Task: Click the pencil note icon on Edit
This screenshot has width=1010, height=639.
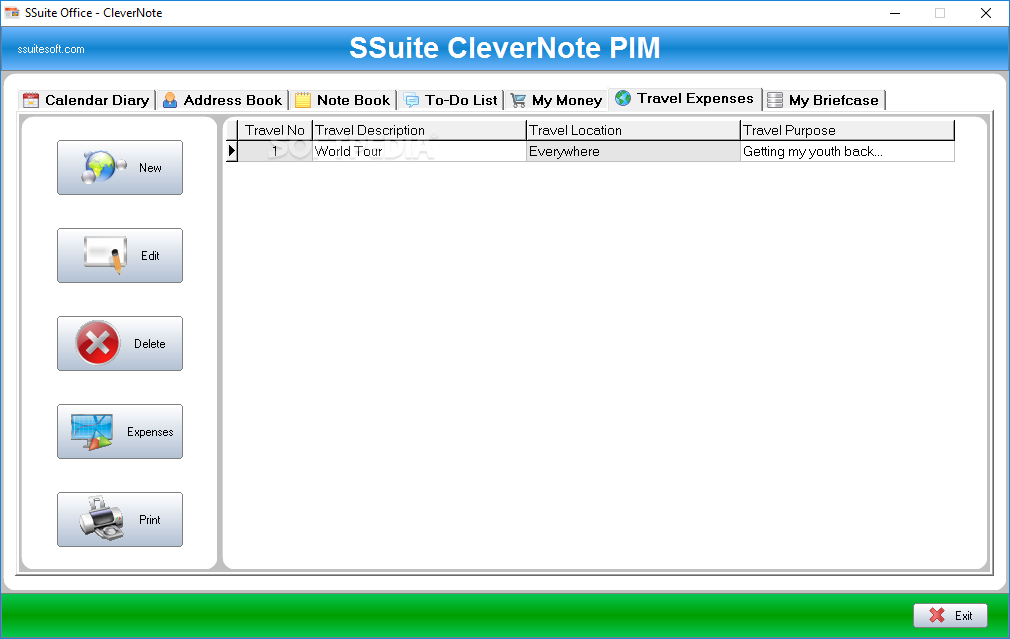Action: (x=104, y=255)
